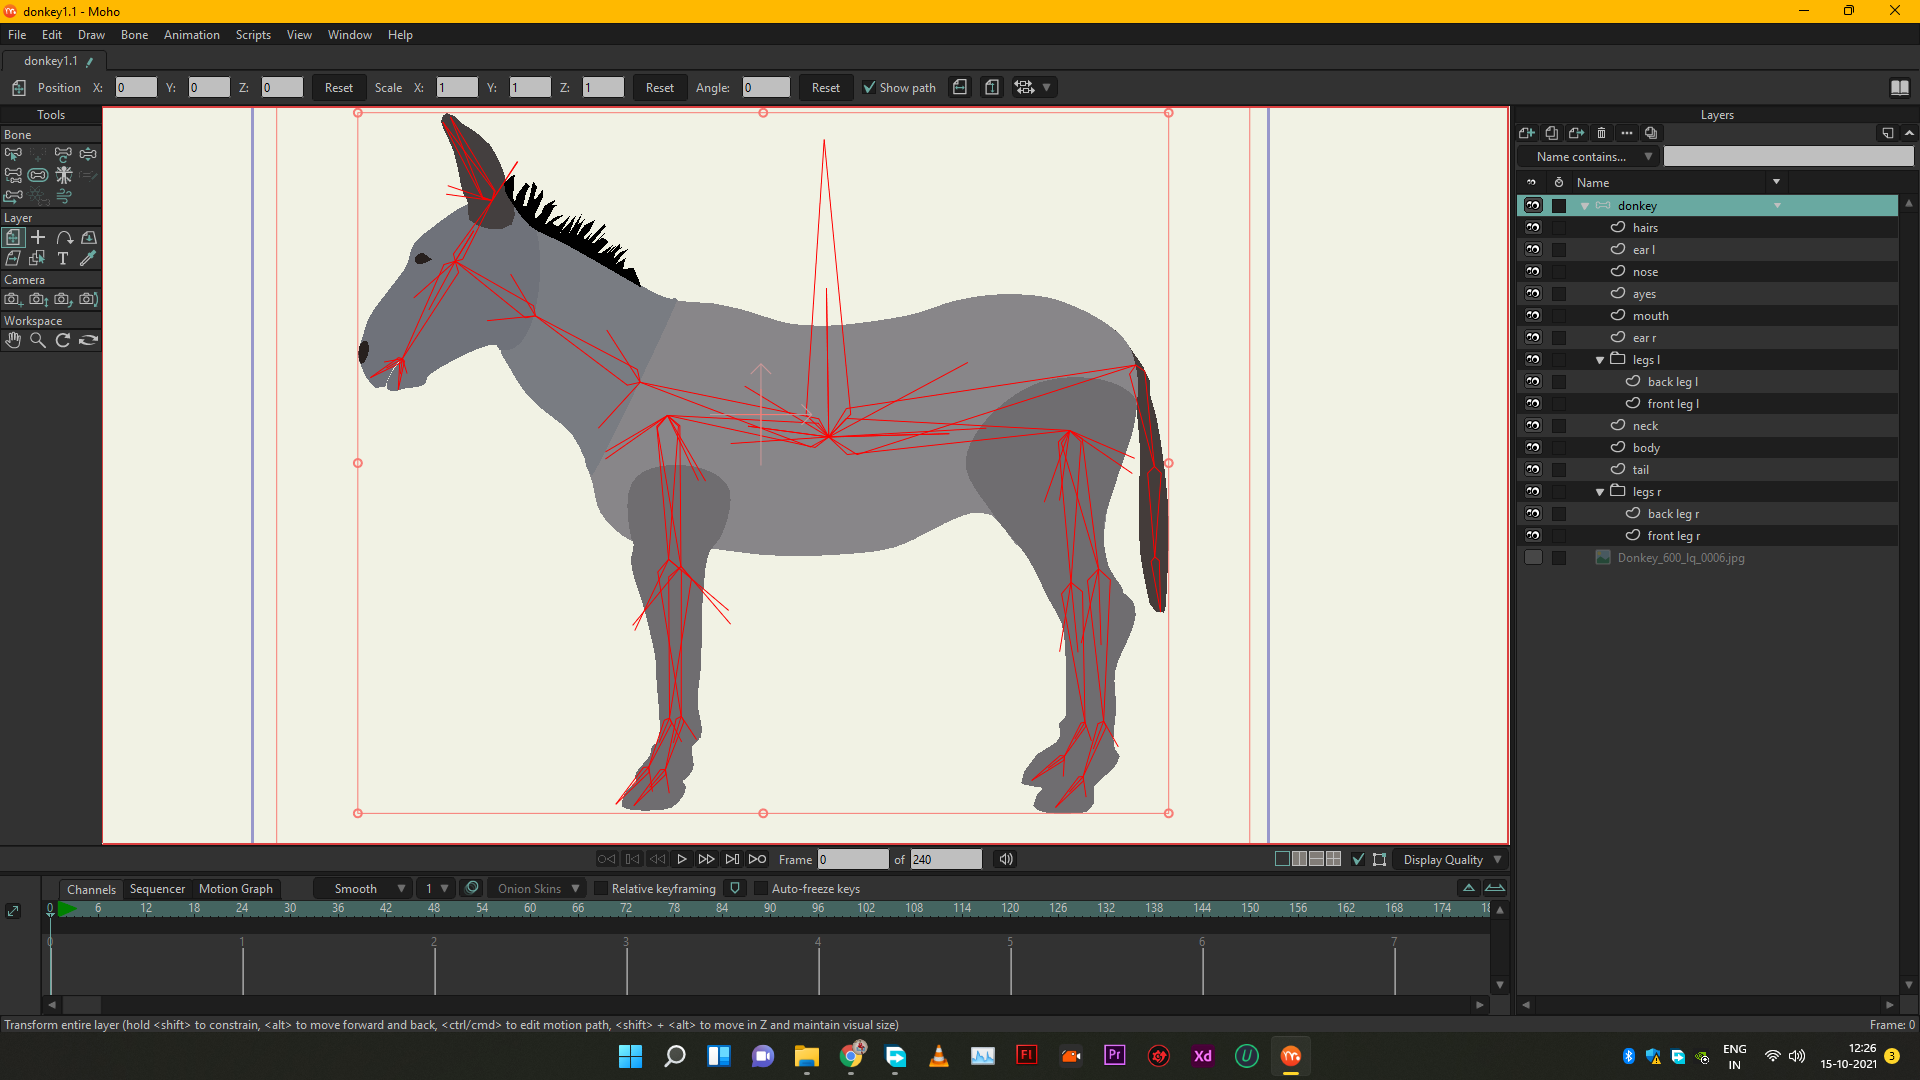The image size is (1920, 1080).
Task: Select the Add Text layer tool
Action: coord(63,258)
